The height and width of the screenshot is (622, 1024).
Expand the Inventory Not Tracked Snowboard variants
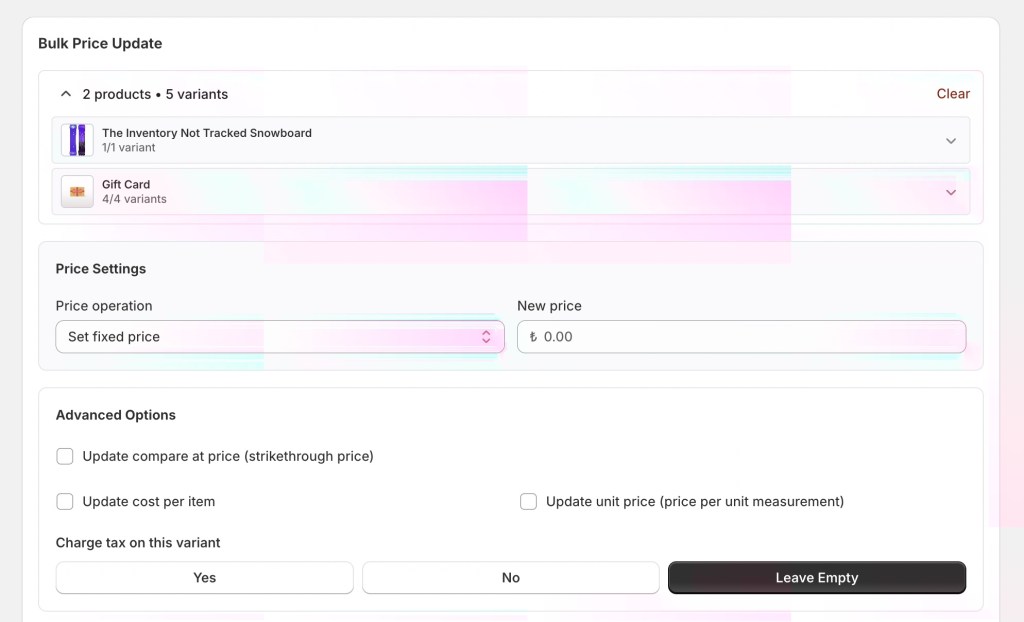[x=950, y=141]
